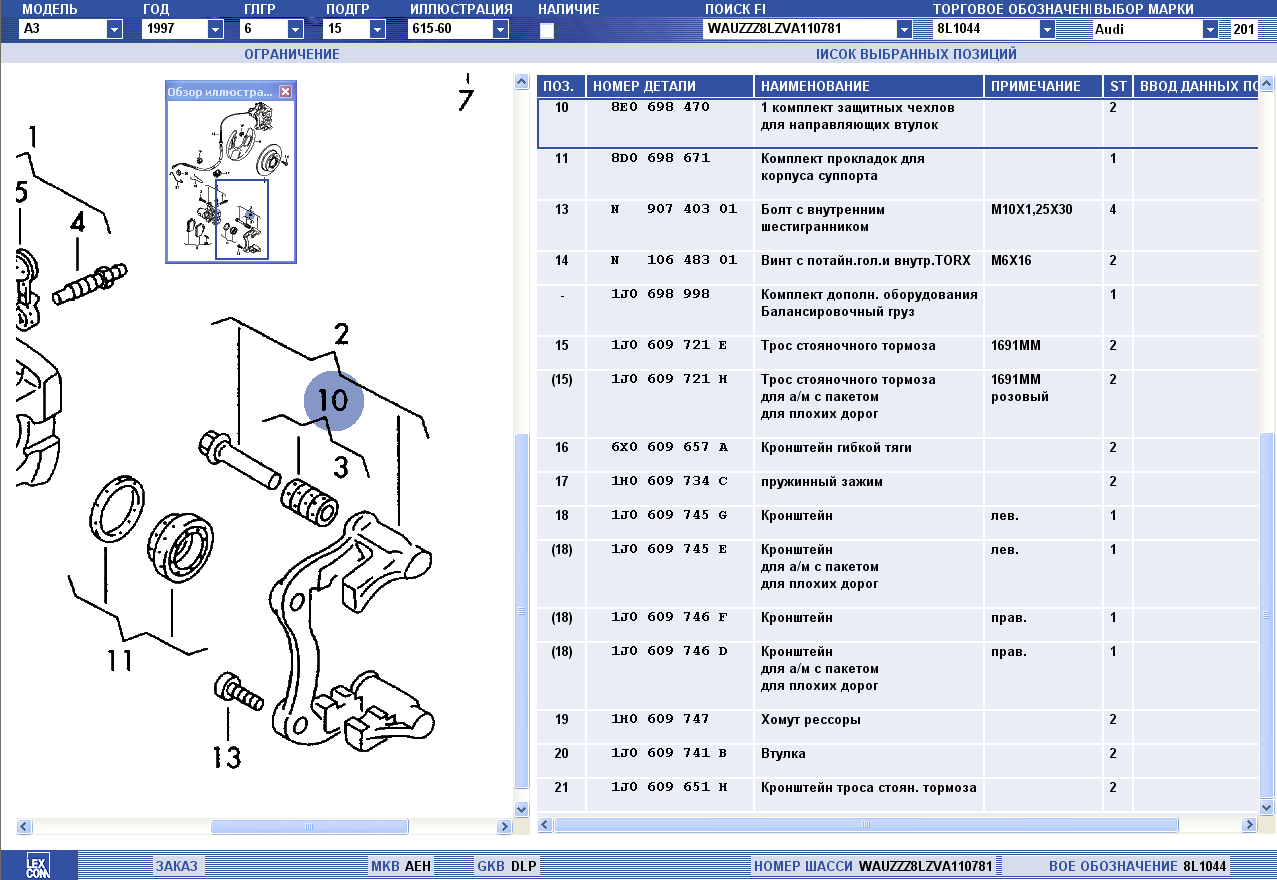Image resolution: width=1277 pixels, height=880 pixels.
Task: Click parts table horizontal scroll left arrow
Action: click(545, 825)
